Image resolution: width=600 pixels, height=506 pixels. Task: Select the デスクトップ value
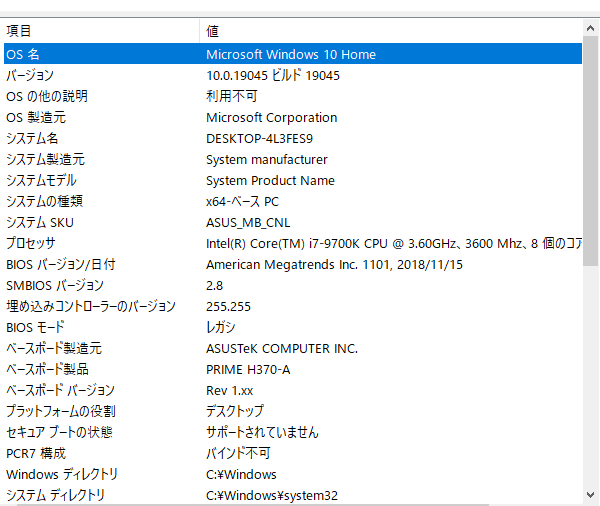coord(235,411)
